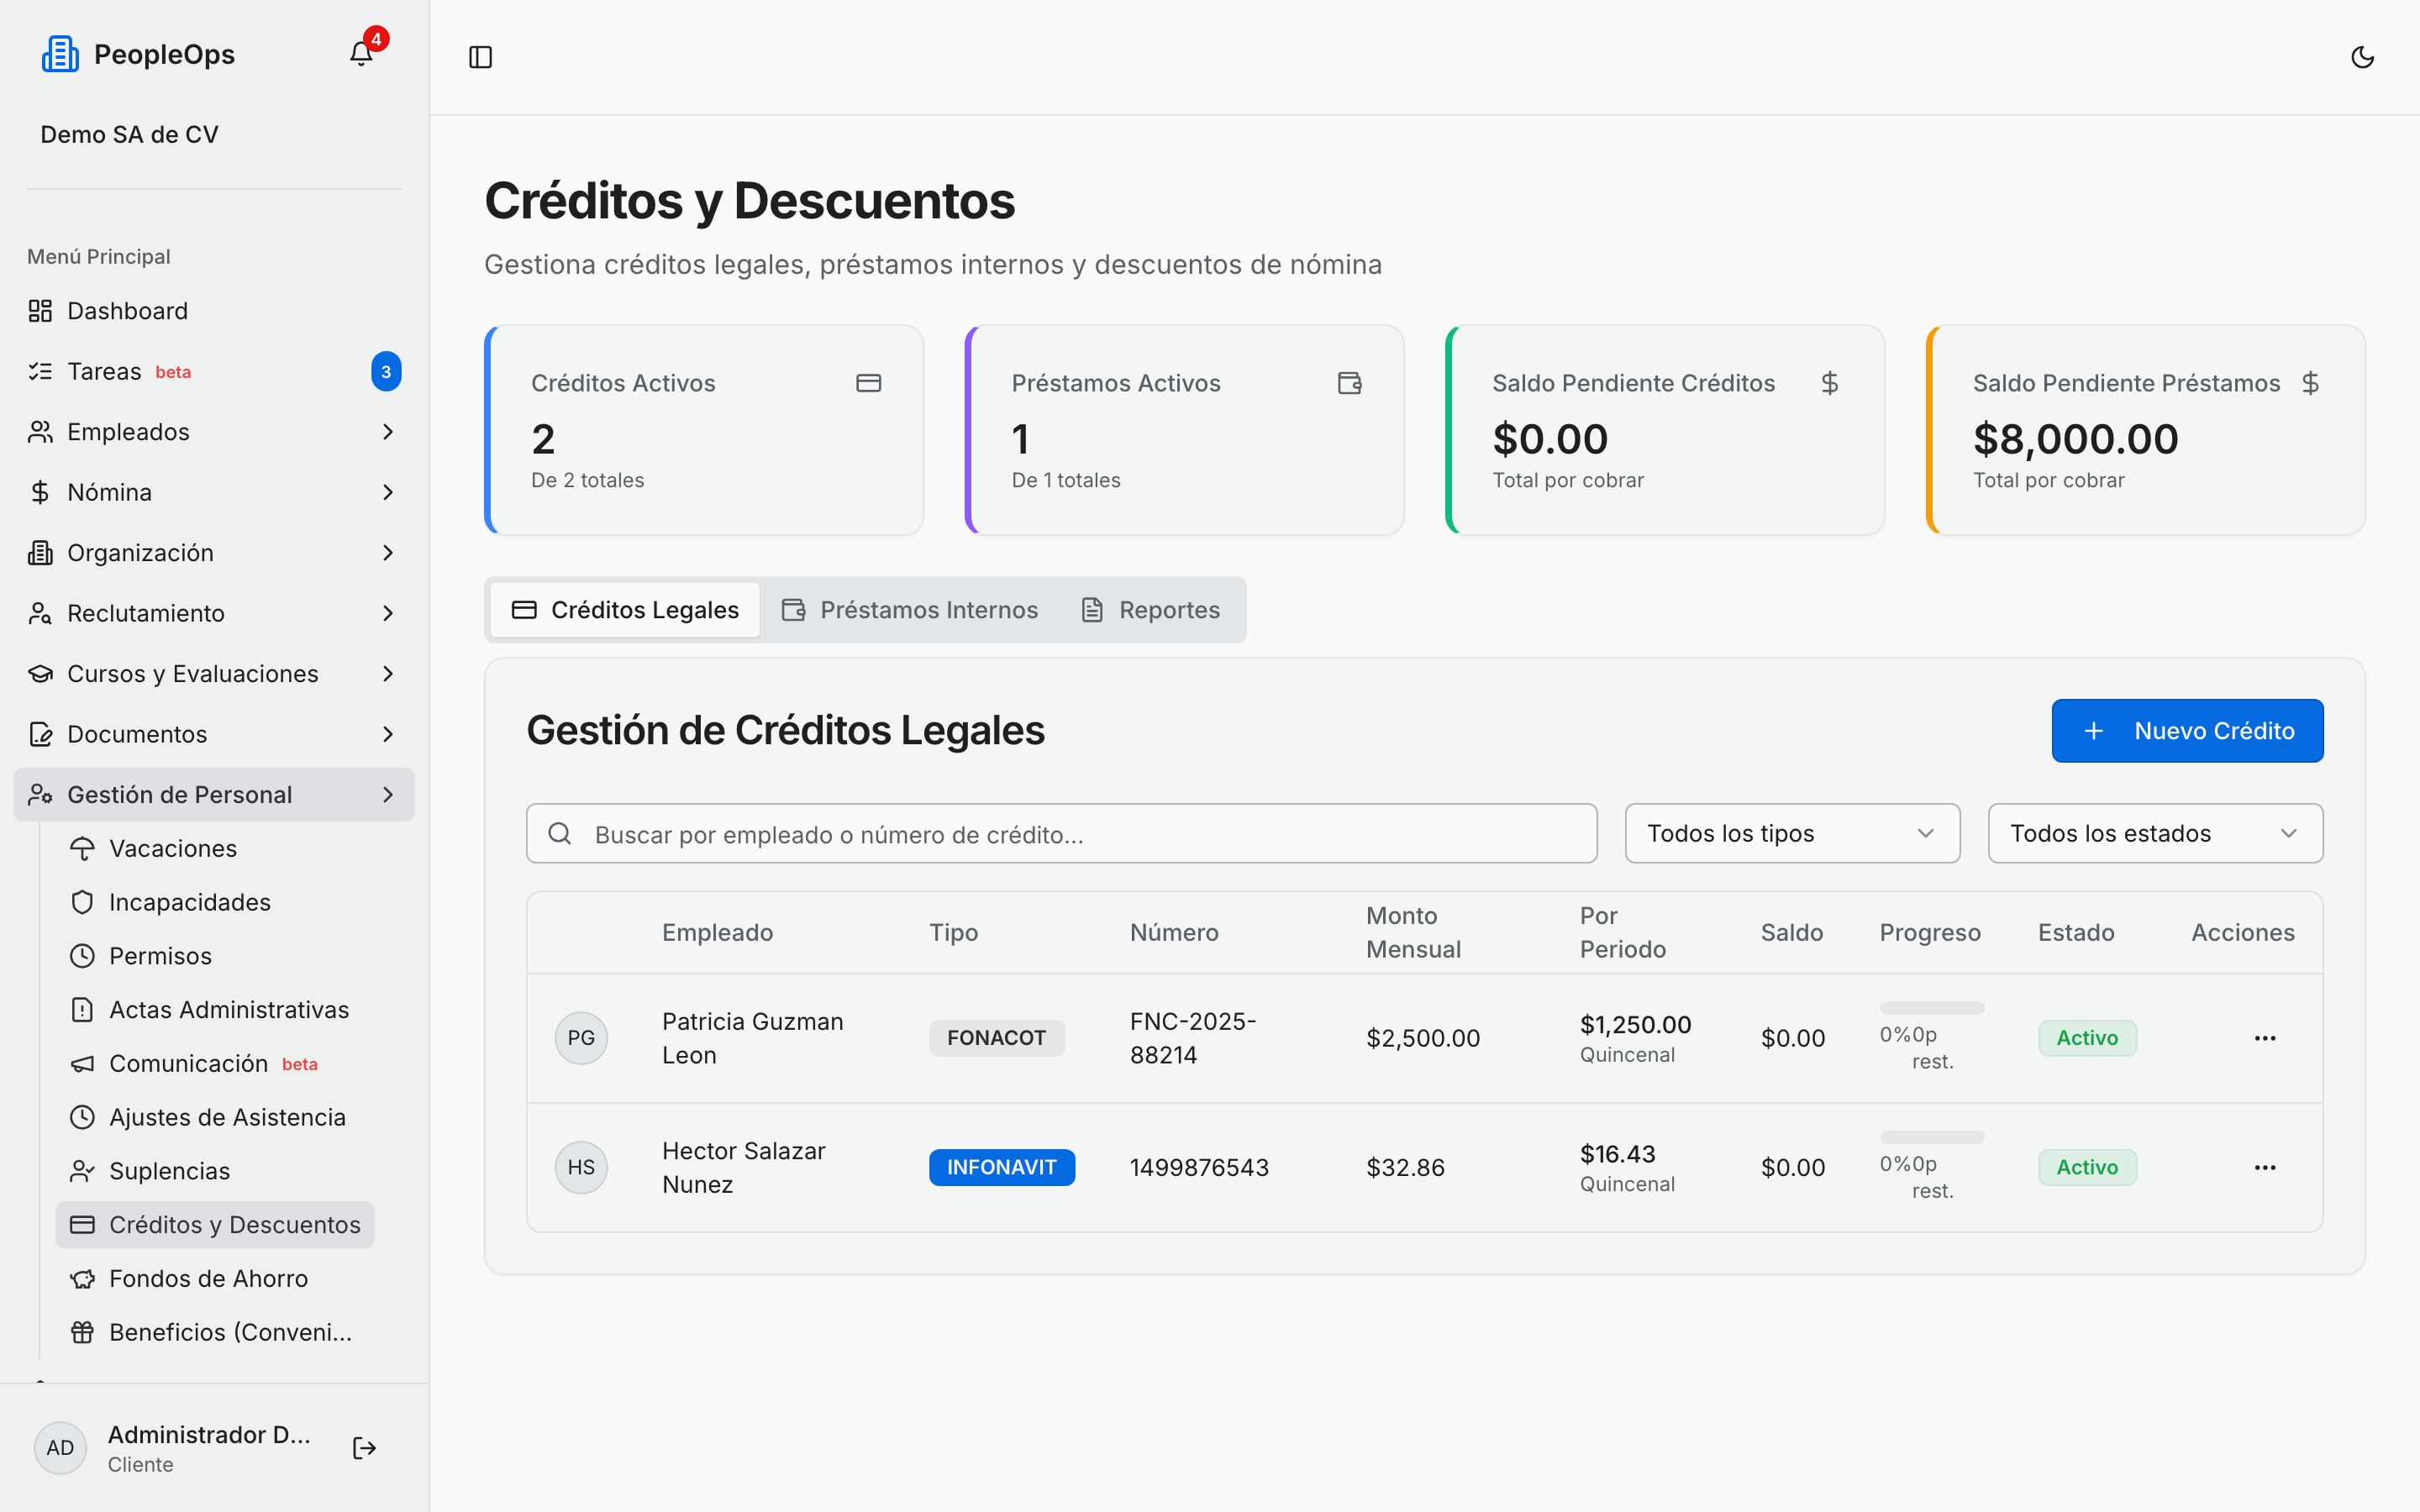Screen dimensions: 2420x1512
Task: Switch to the Préstamos Internos tab
Action: (909, 610)
